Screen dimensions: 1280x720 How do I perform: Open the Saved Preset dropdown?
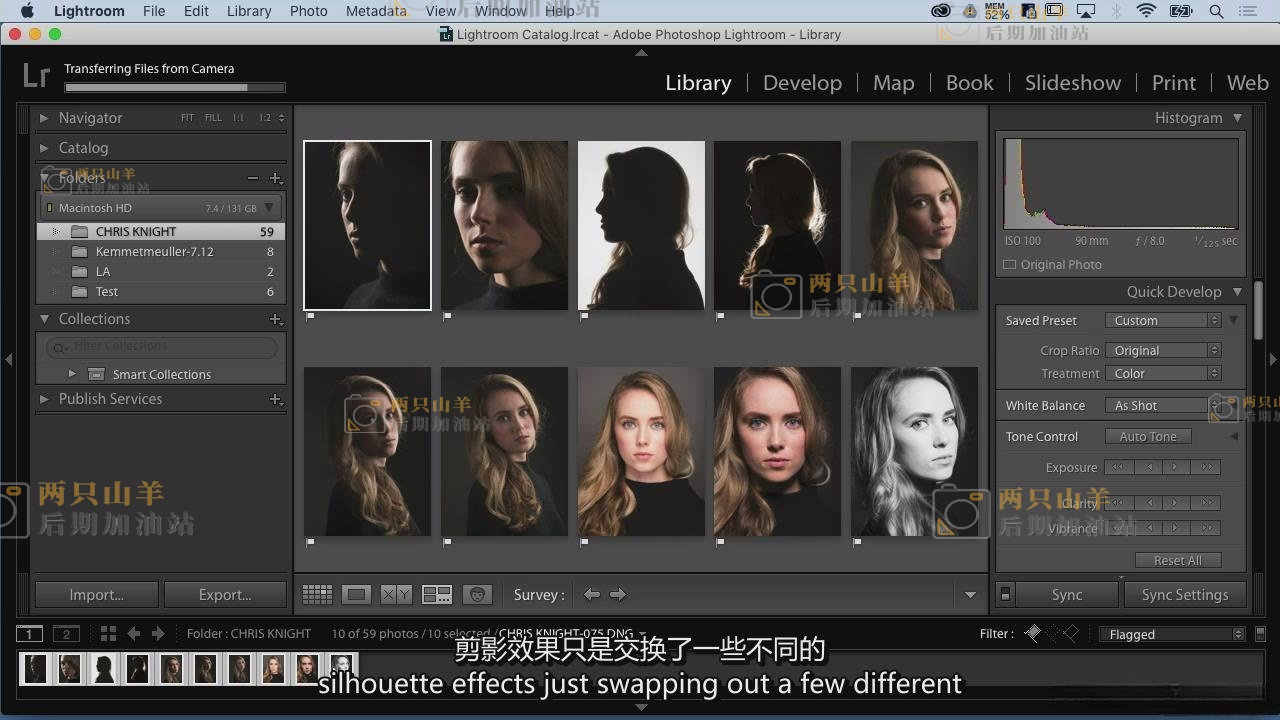point(1163,321)
